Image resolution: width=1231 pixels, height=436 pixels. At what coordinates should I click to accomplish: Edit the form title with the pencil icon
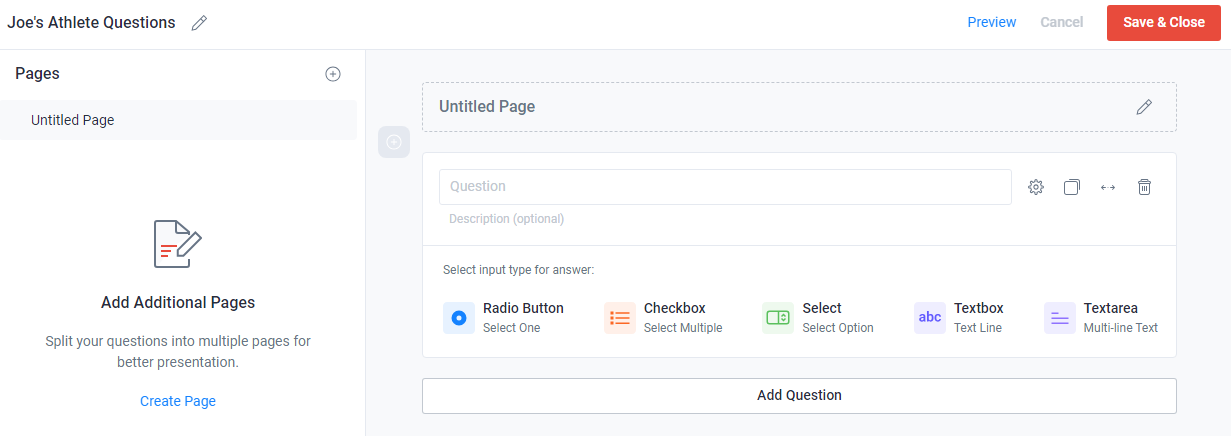coord(199,23)
